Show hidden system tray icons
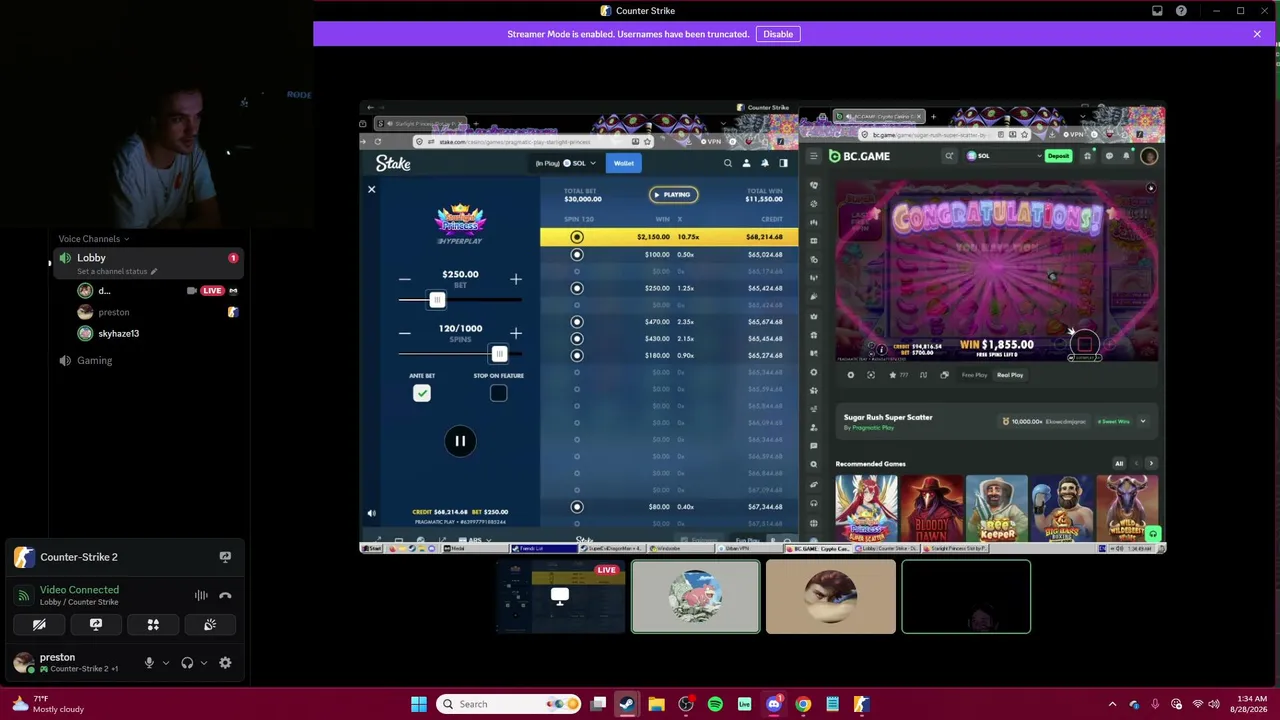The height and width of the screenshot is (720, 1280). [x=1112, y=704]
